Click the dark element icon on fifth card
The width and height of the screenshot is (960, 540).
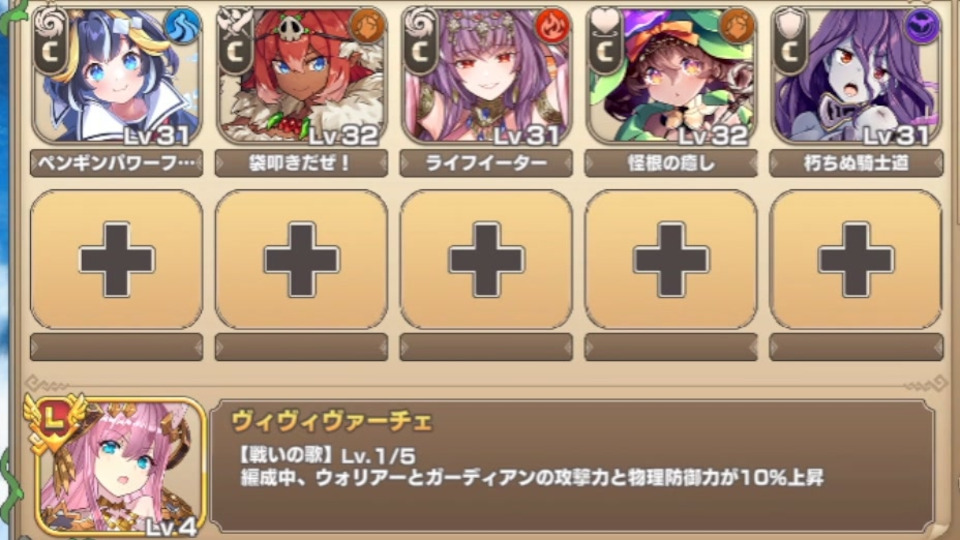click(922, 26)
